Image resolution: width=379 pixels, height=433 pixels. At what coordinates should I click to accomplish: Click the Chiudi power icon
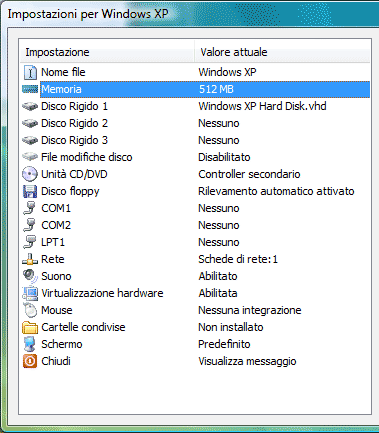[30, 361]
